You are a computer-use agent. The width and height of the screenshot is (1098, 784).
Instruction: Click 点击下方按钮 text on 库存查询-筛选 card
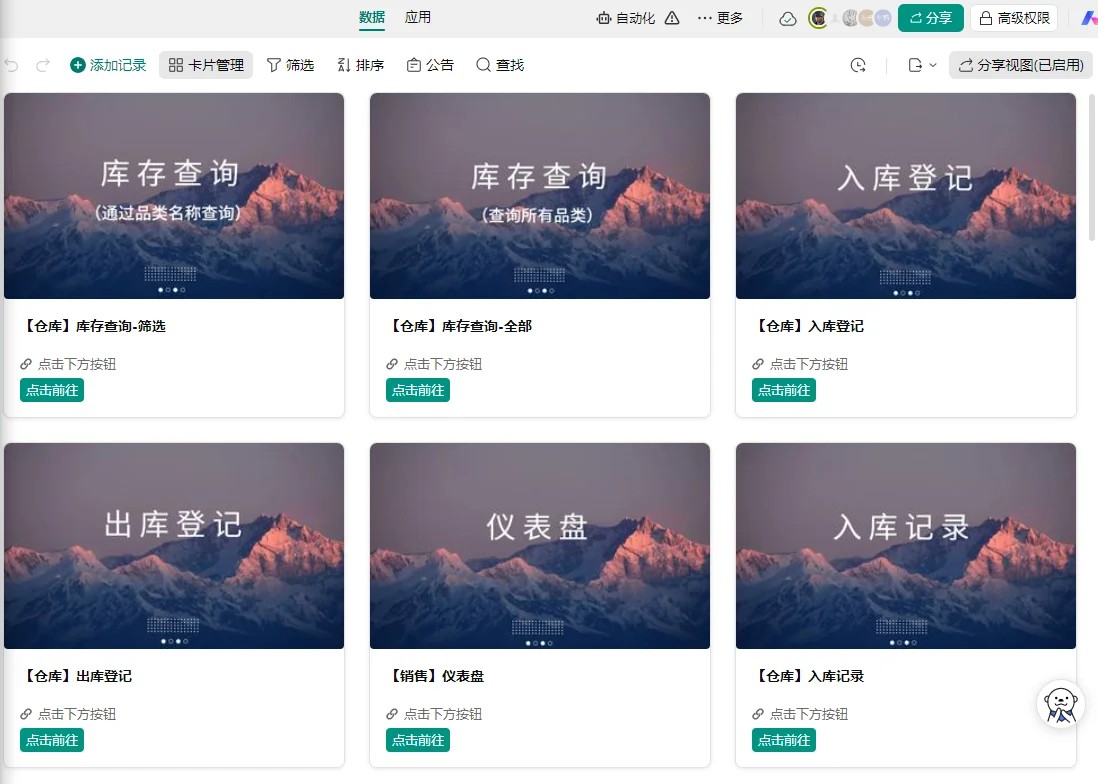point(77,364)
